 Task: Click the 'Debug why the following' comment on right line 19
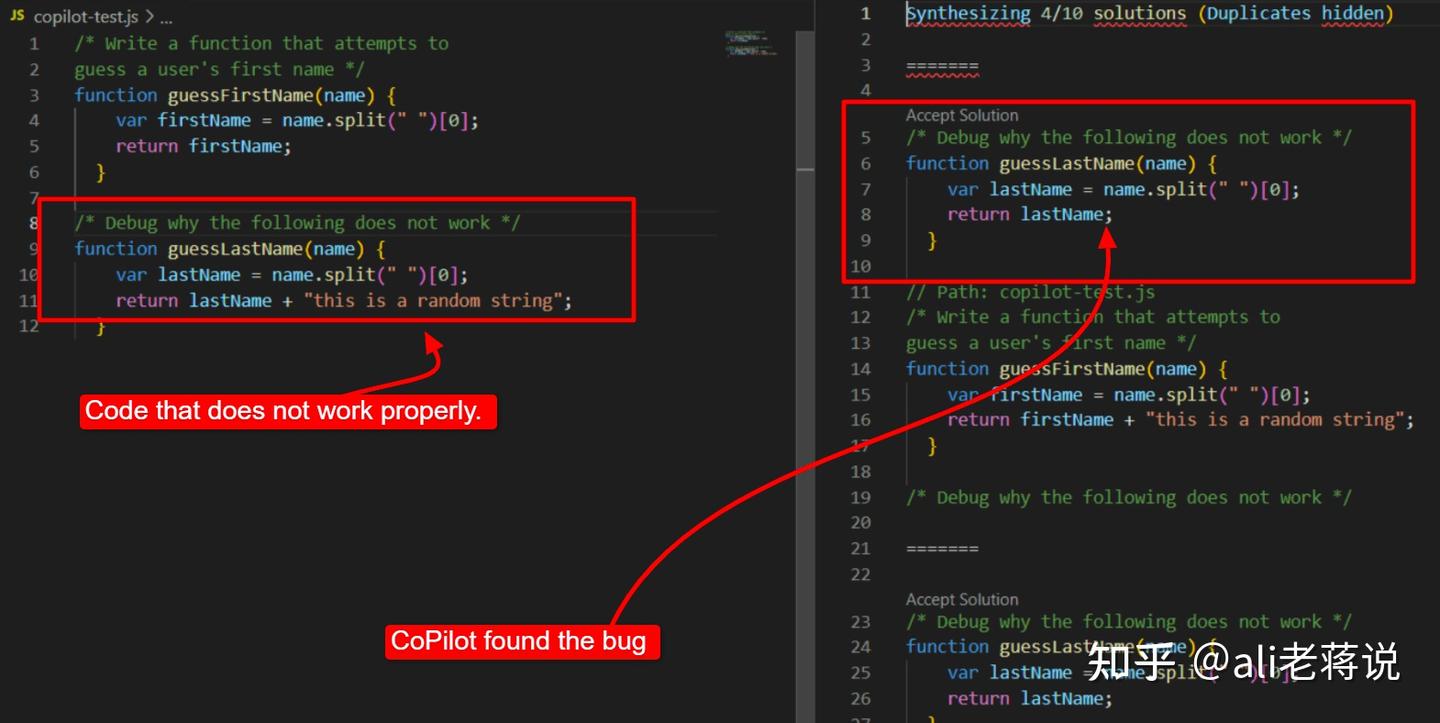pos(1129,498)
